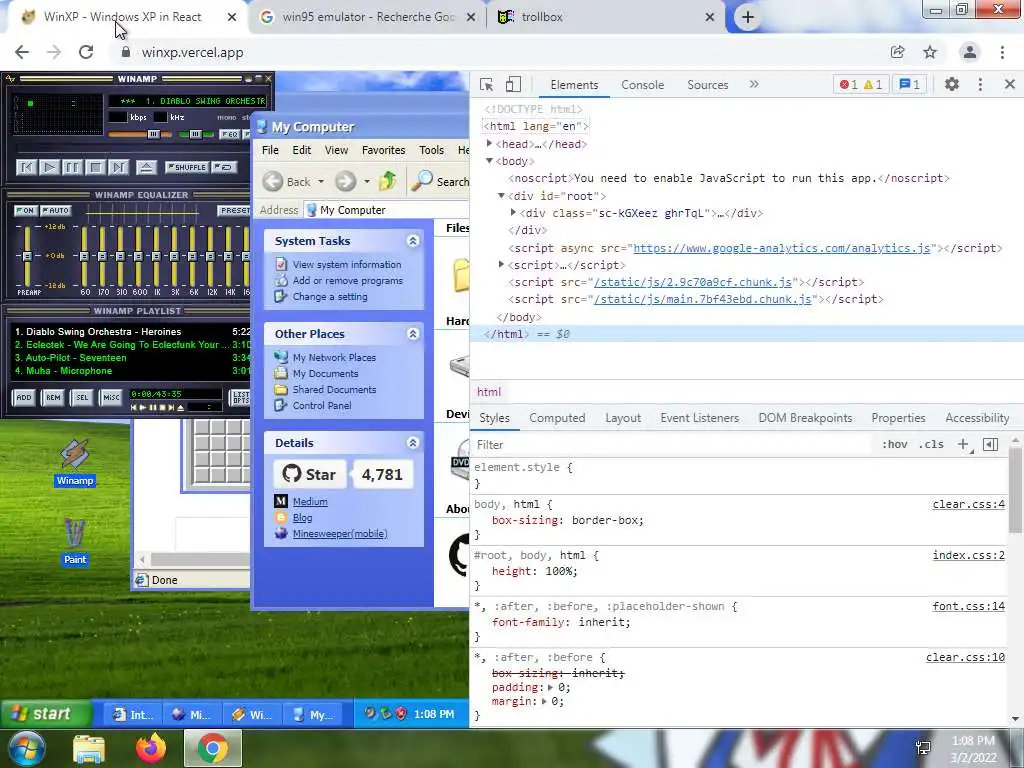Click the green Forward arrow in My Computer

[x=345, y=181]
